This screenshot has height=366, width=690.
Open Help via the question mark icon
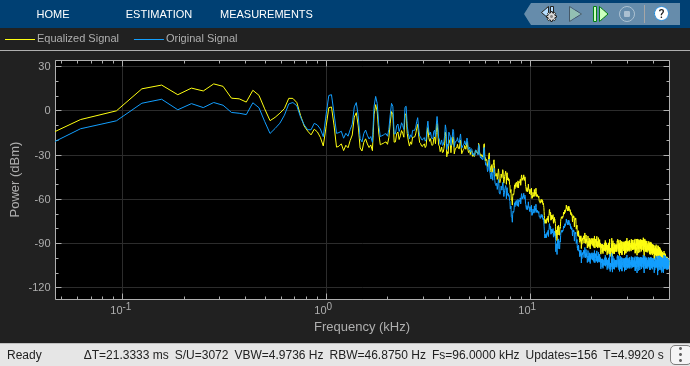tap(661, 14)
